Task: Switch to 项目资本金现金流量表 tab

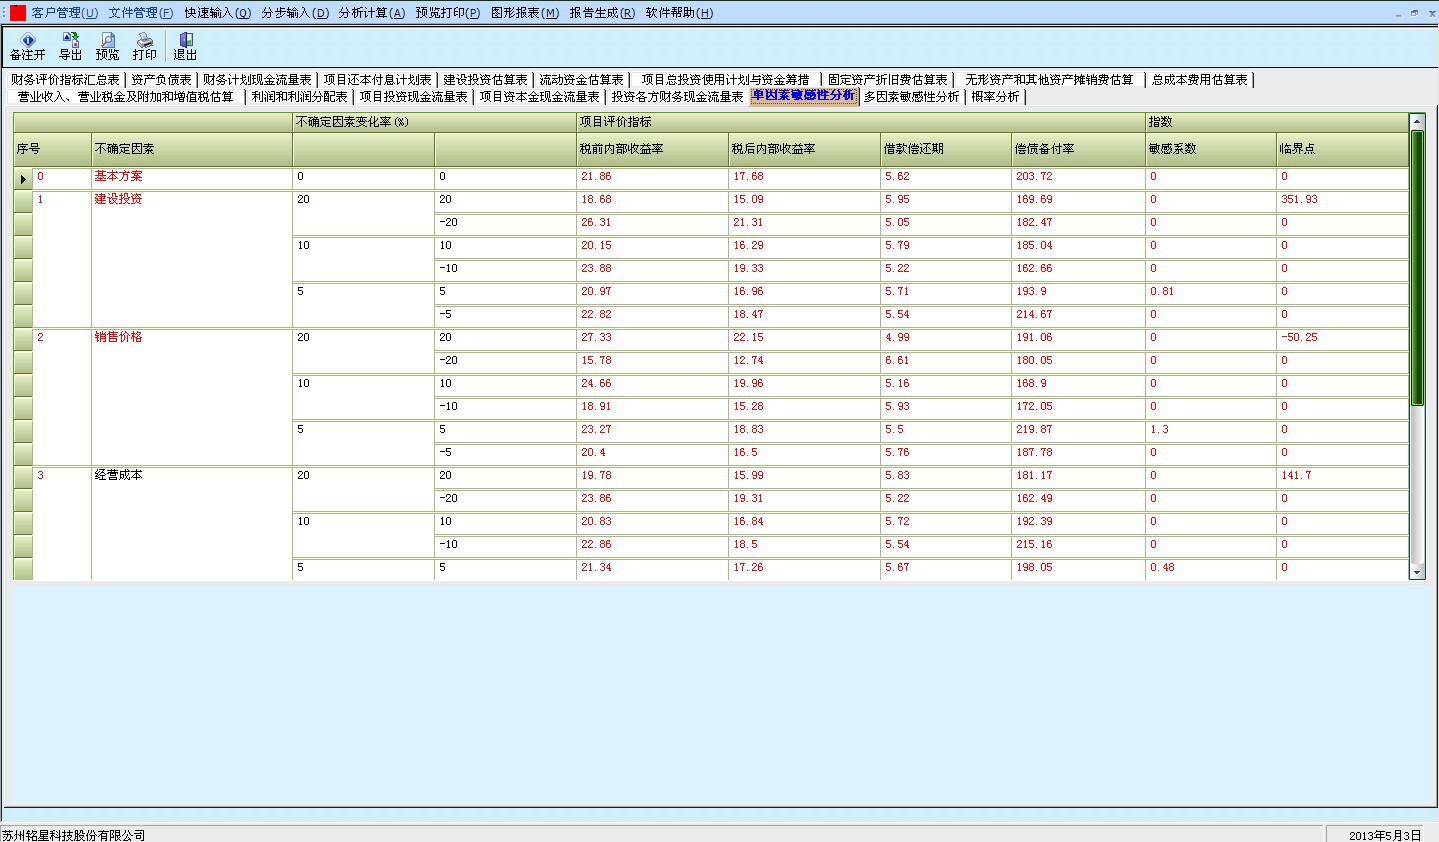Action: [x=539, y=97]
